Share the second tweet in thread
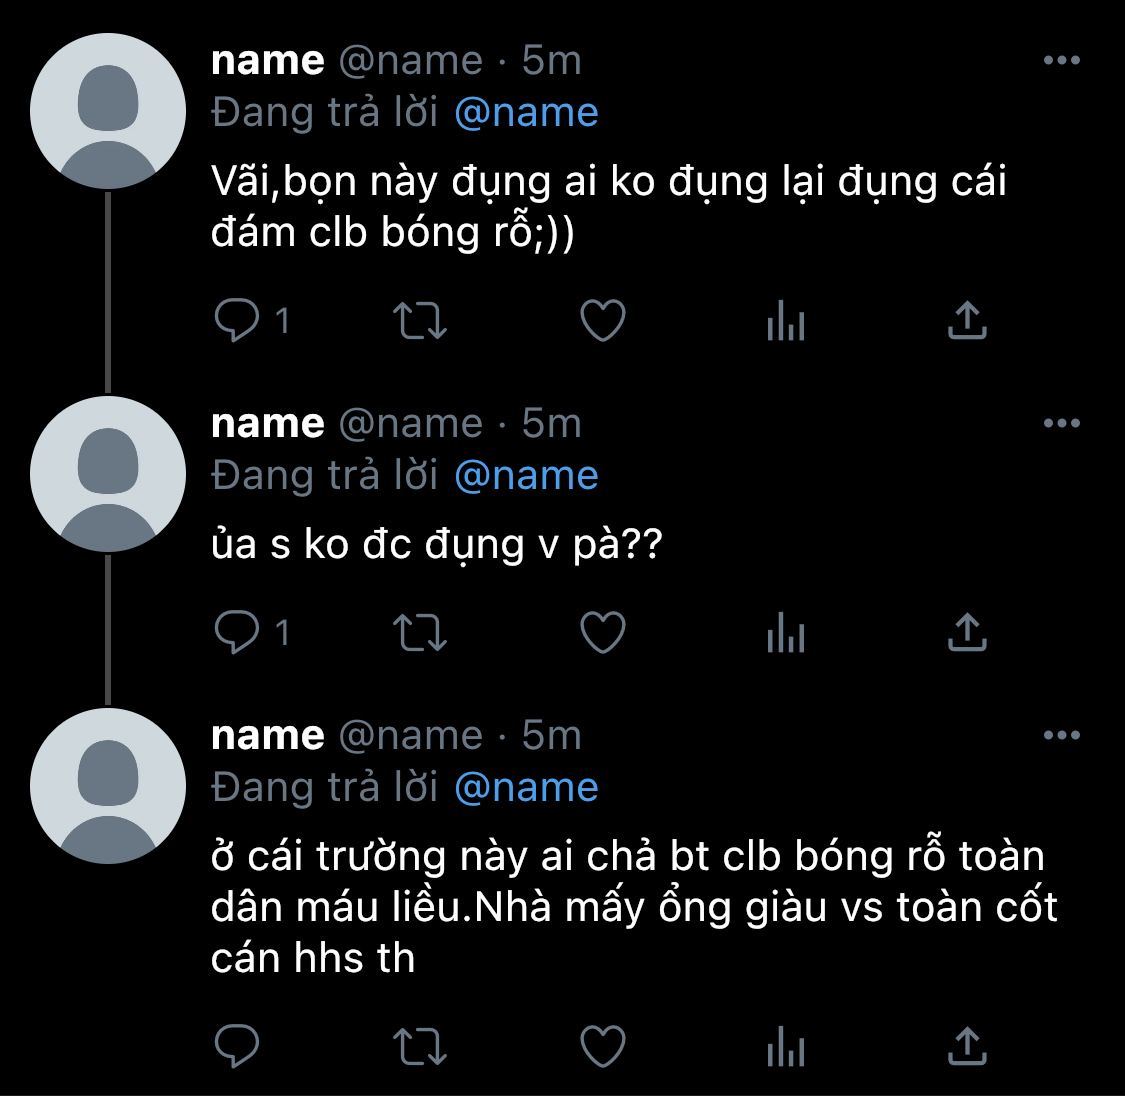This screenshot has width=1125, height=1096. click(967, 632)
